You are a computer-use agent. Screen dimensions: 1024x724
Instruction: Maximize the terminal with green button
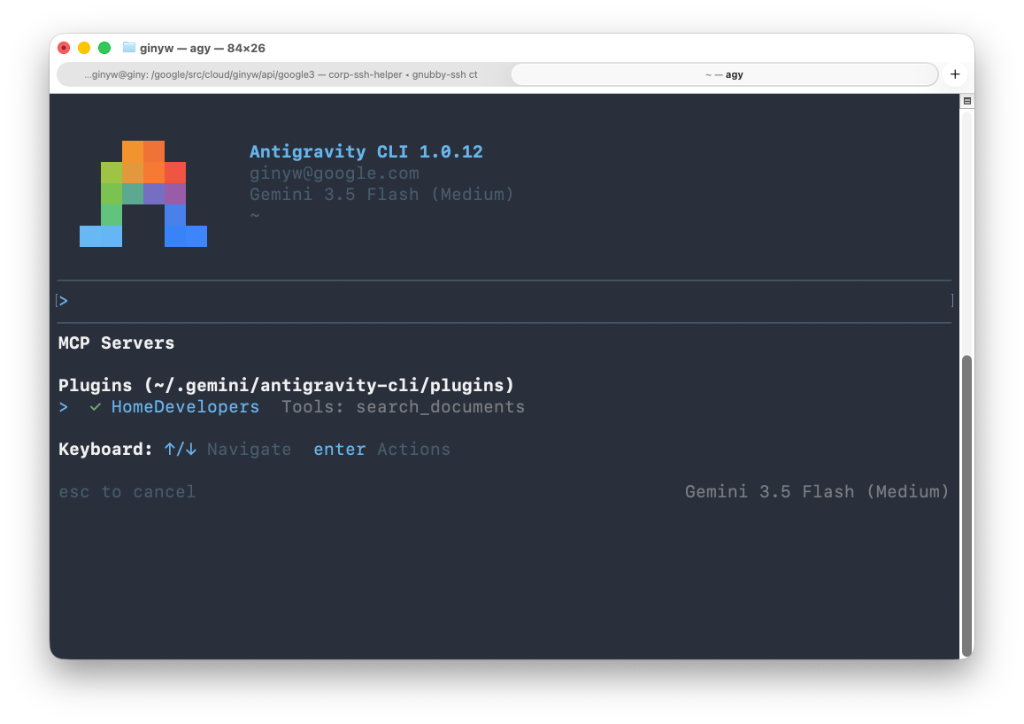(104, 48)
